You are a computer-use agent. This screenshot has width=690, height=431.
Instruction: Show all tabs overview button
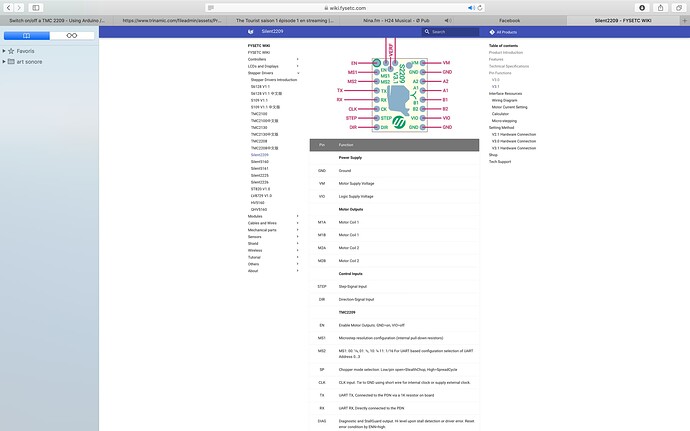coord(679,7)
